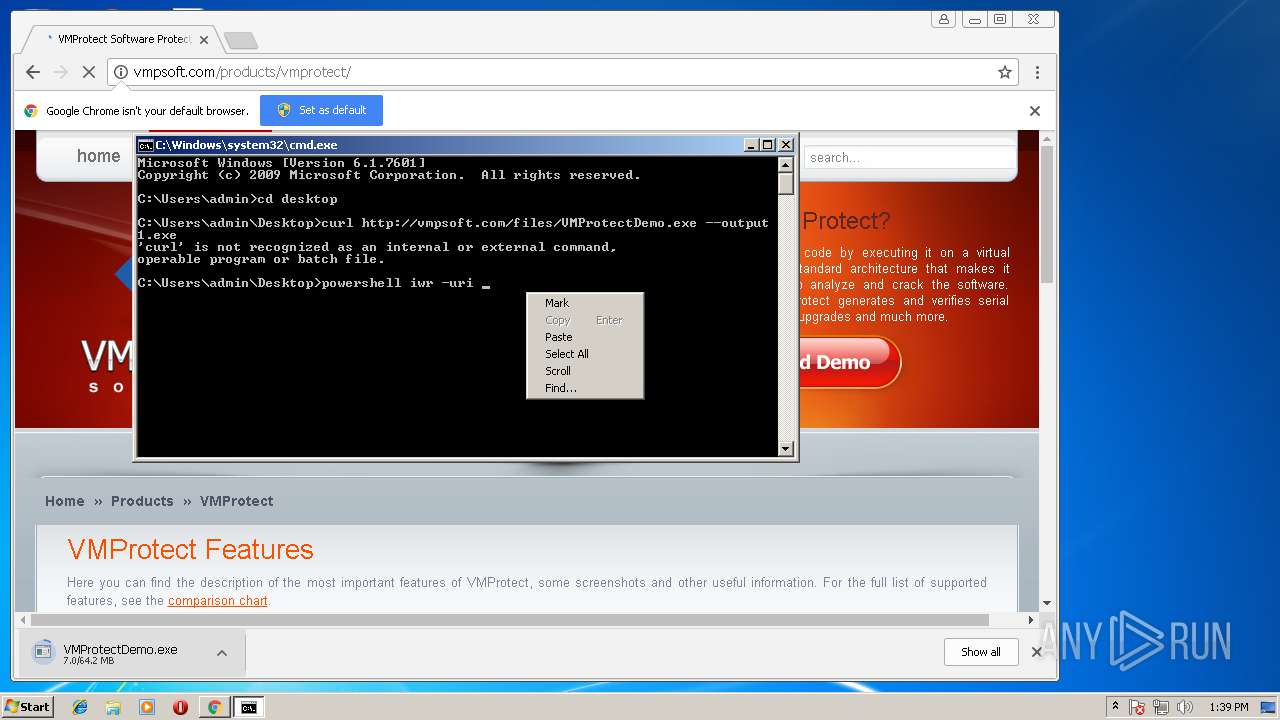Click the Show all downloads button

tap(981, 652)
